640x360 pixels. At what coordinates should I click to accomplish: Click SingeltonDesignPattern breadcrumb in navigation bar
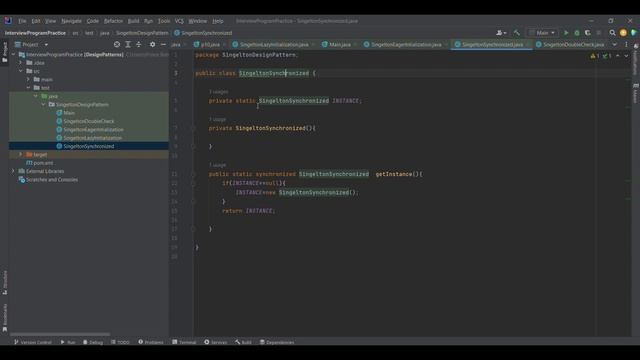pos(142,33)
